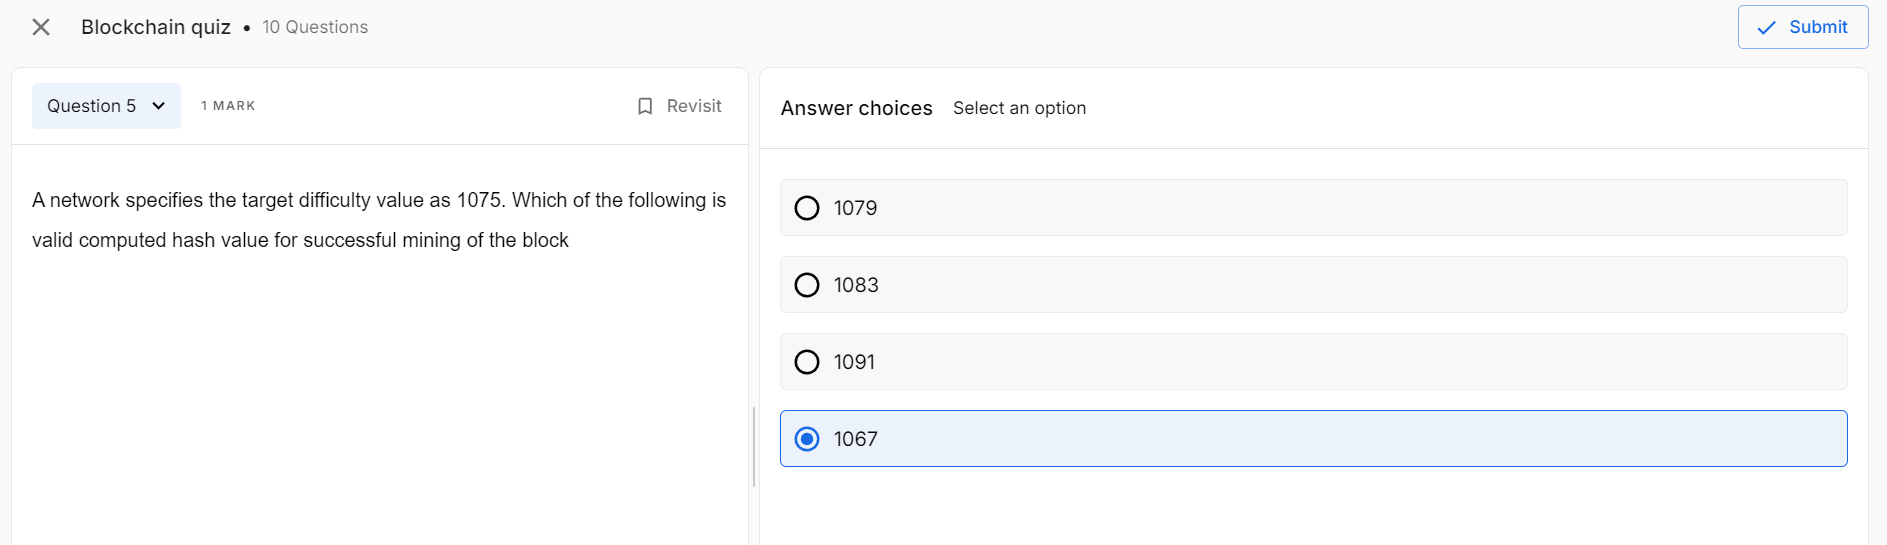Select the 1079 radio button
Screen dimensions: 1887x545
[807, 208]
